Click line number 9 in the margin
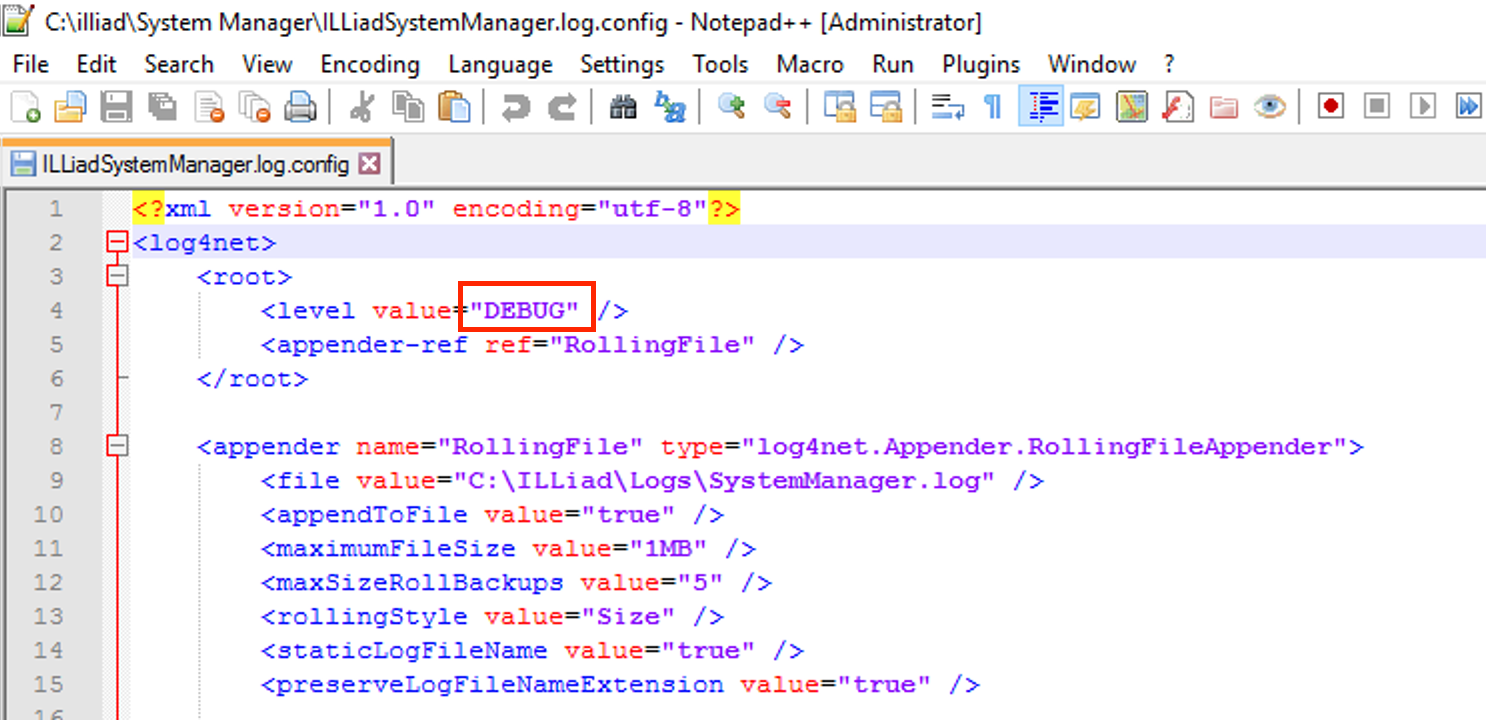 click(x=55, y=480)
